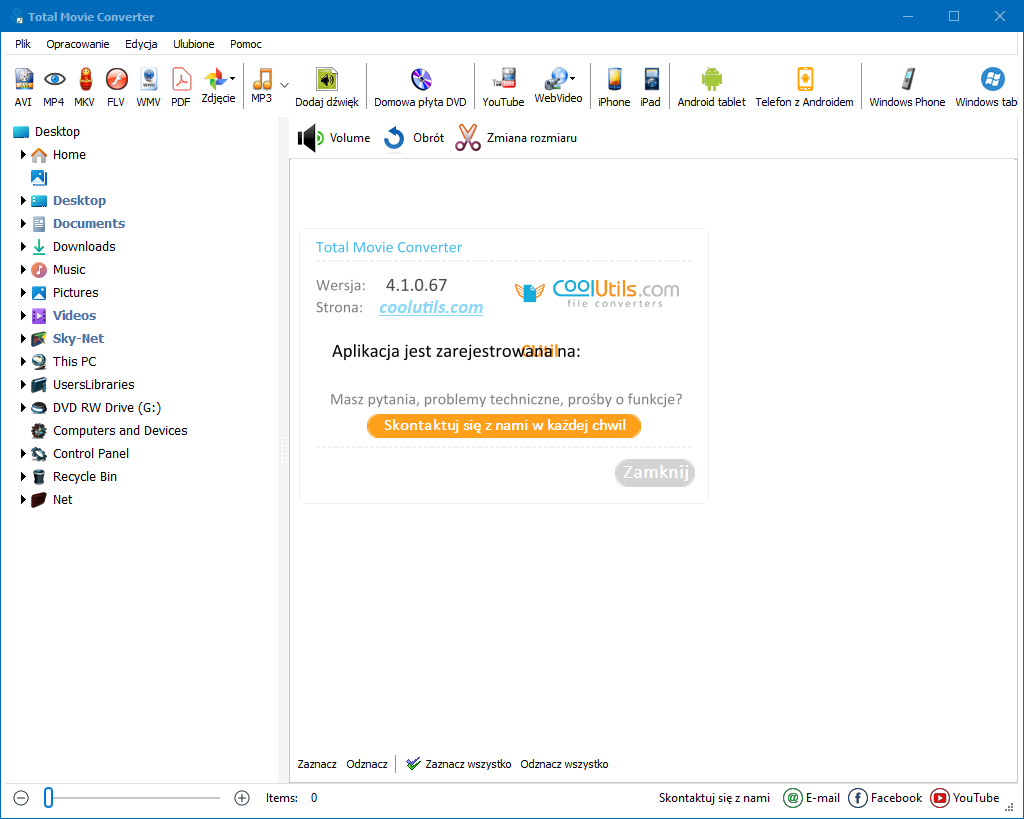Open the Plik menu
1024x819 pixels.
coord(23,44)
